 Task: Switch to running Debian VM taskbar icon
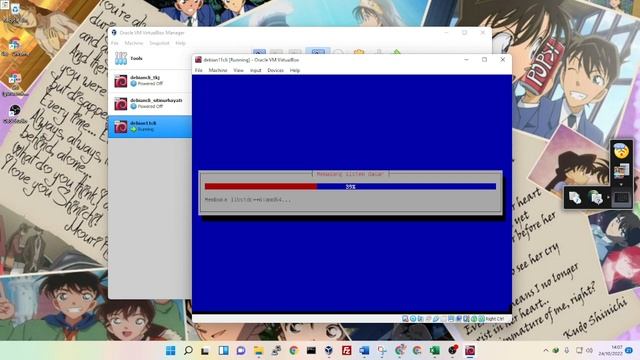[x=470, y=350]
